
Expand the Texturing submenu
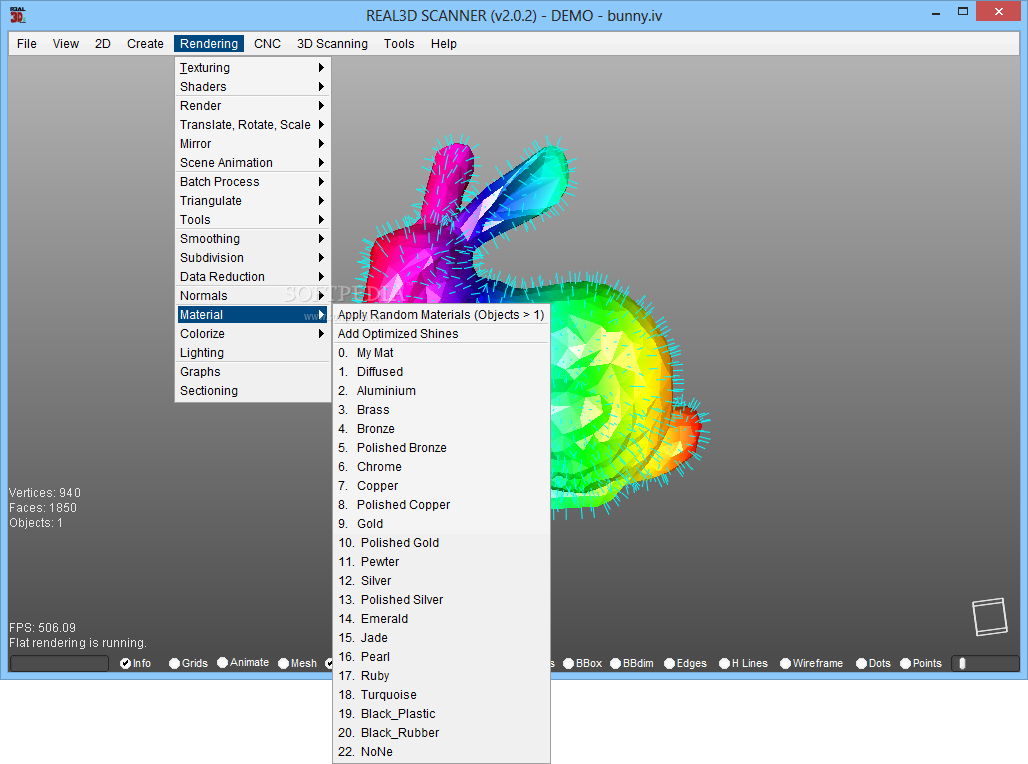(252, 68)
